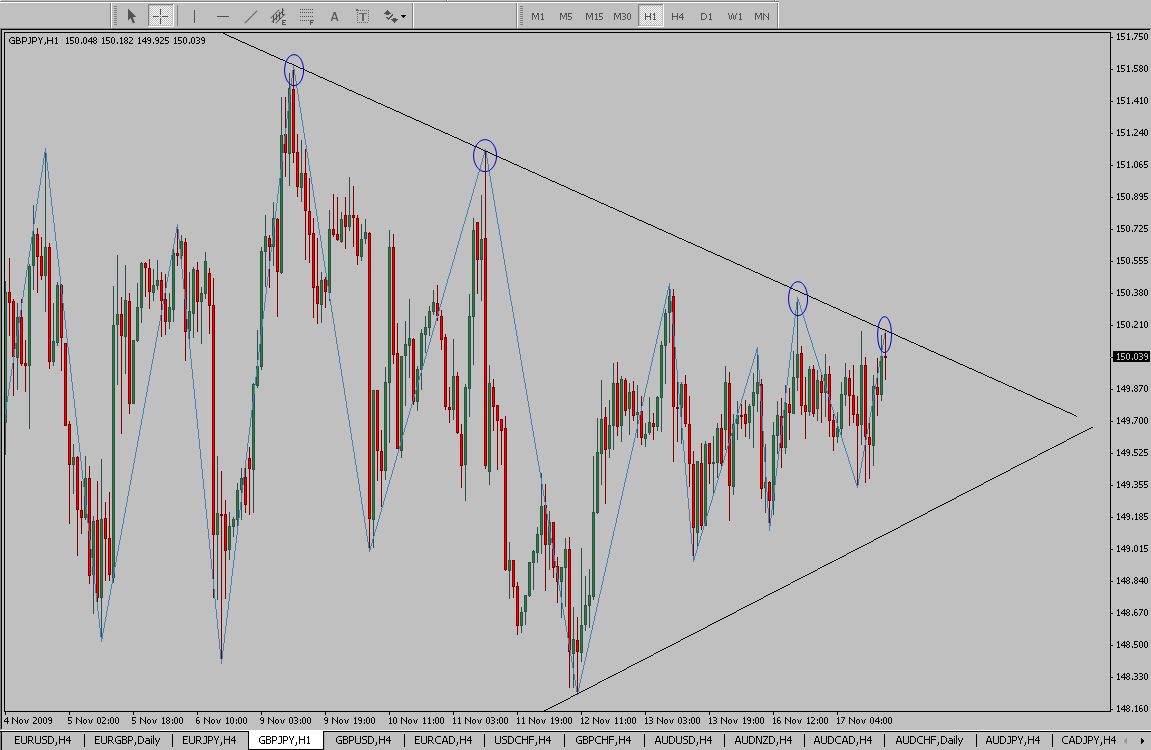This screenshot has width=1151, height=750.
Task: Pick the Fibonacci retracement tool
Action: point(307,16)
